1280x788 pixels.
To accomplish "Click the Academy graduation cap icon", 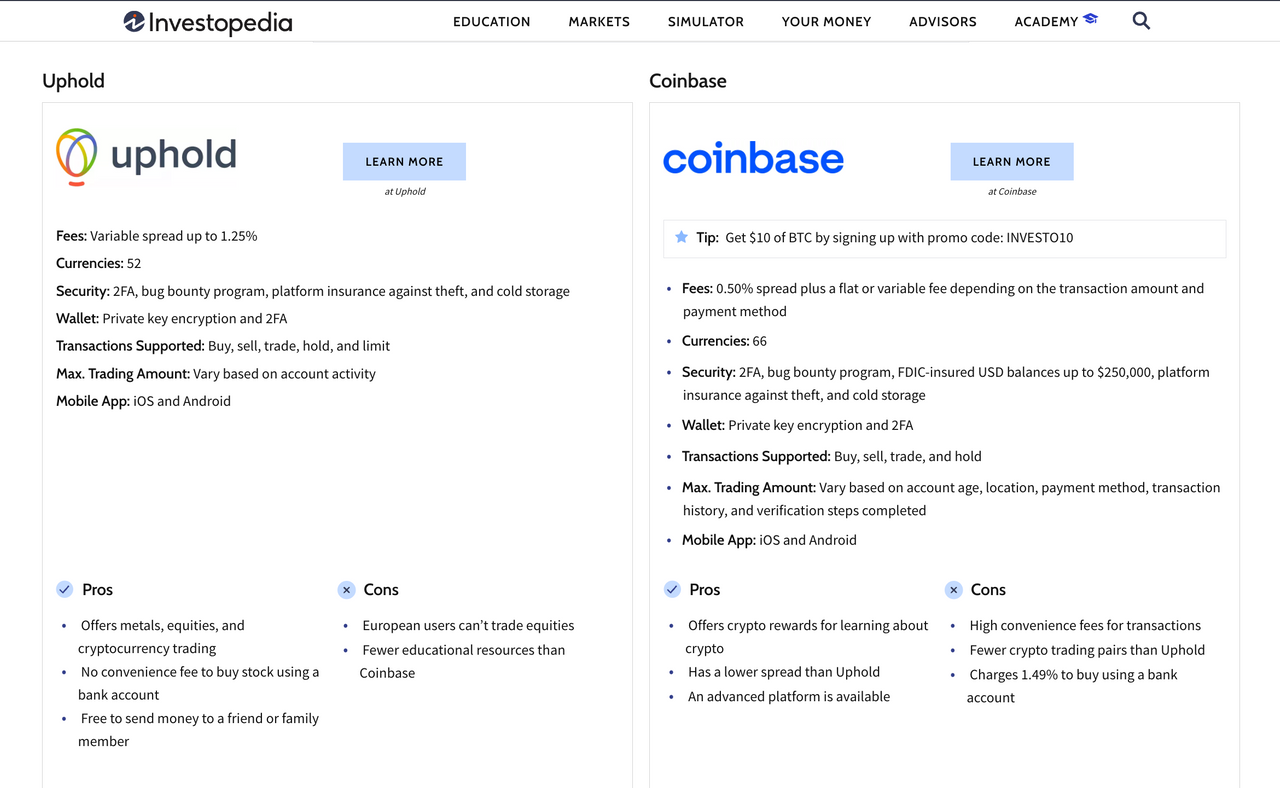I will (x=1090, y=19).
